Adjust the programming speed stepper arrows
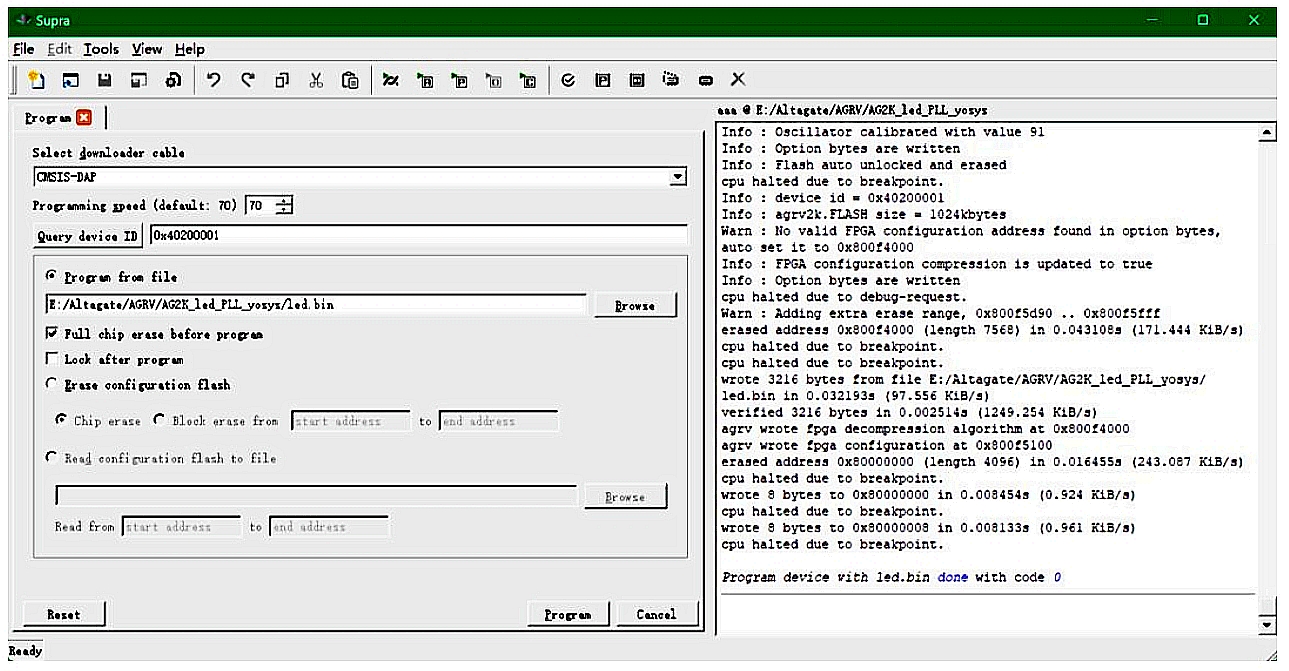 point(284,205)
